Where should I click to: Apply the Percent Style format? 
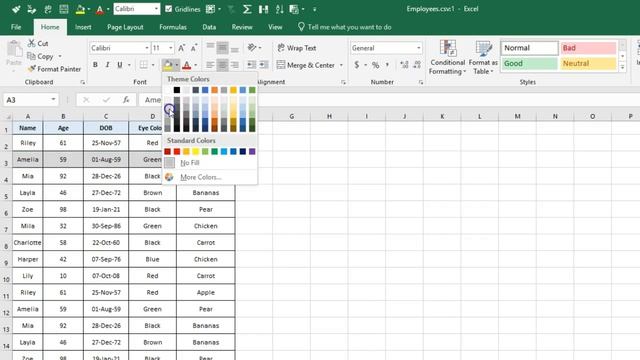tap(376, 64)
